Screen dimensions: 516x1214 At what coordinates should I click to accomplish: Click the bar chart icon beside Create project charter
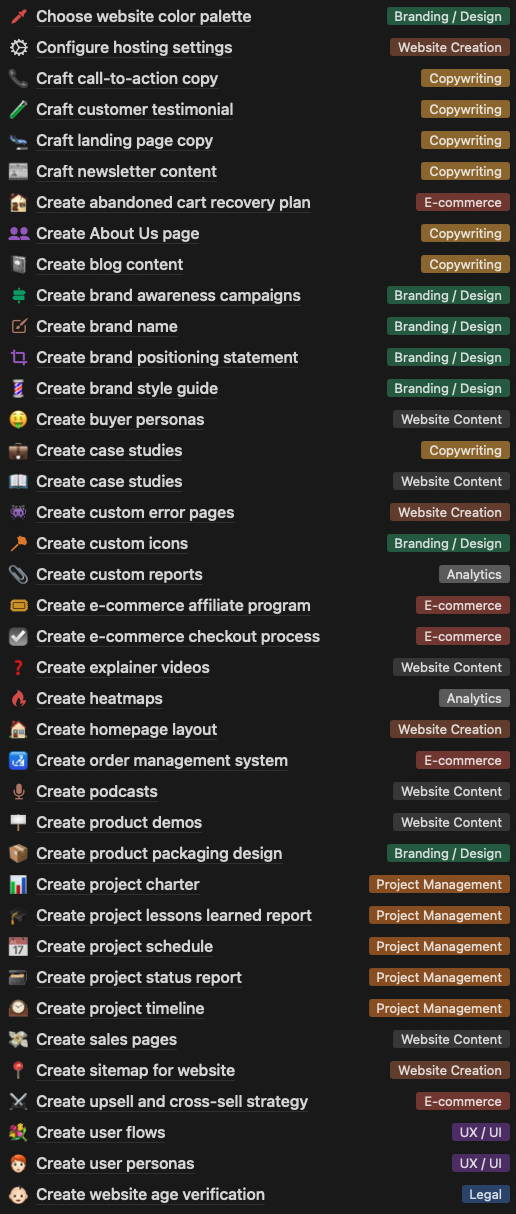[18, 884]
